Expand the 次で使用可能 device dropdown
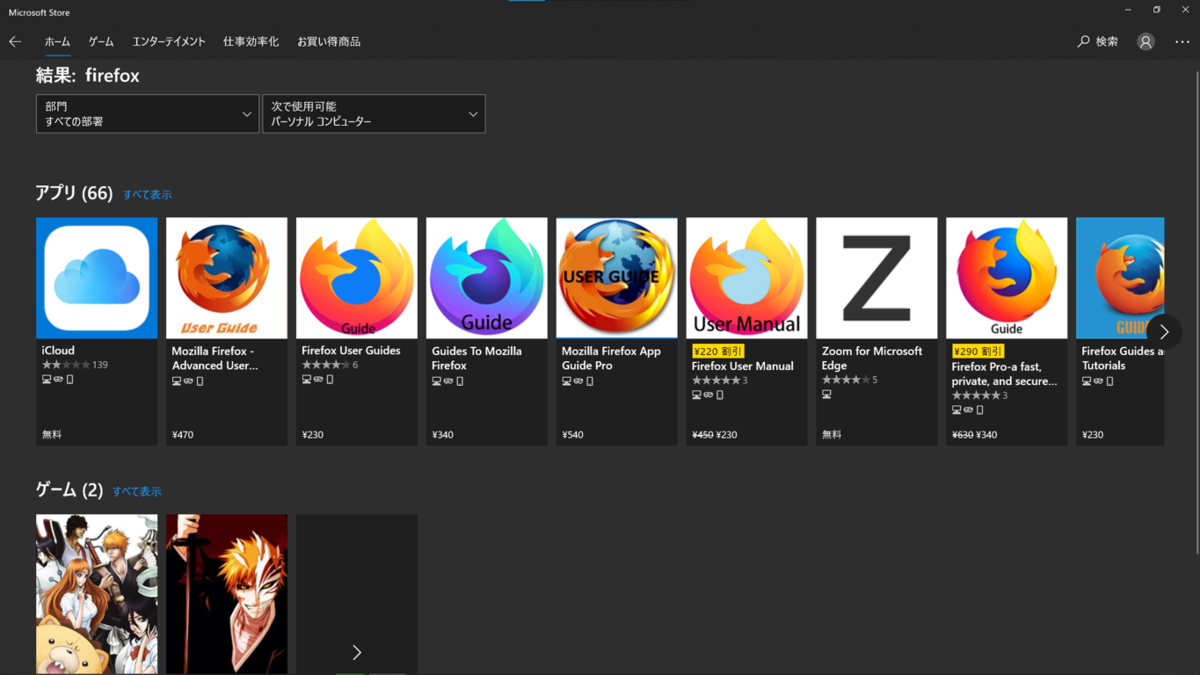 374,114
